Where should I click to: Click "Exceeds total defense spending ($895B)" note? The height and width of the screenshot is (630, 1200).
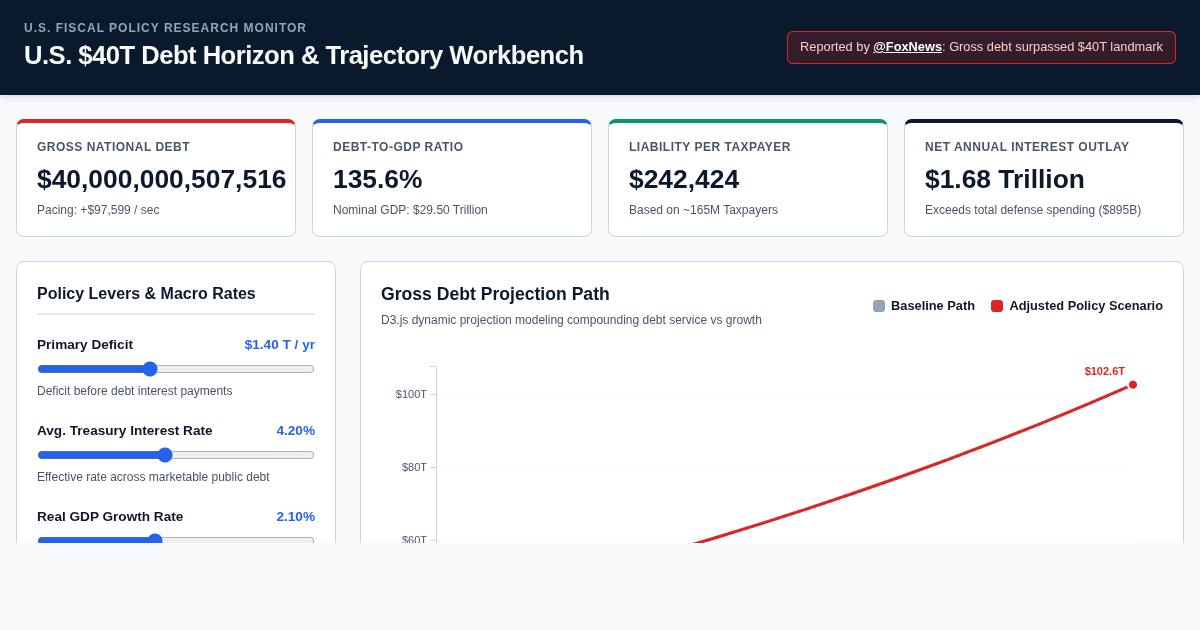click(x=1033, y=210)
